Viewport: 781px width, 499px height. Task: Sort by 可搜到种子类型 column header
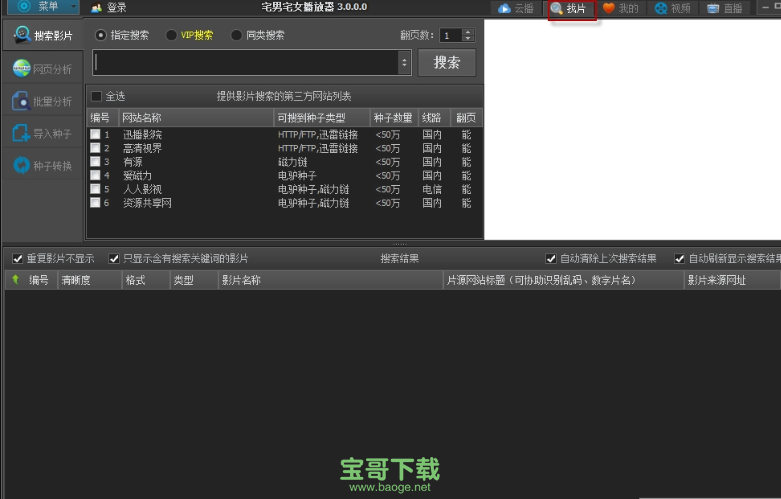point(322,118)
